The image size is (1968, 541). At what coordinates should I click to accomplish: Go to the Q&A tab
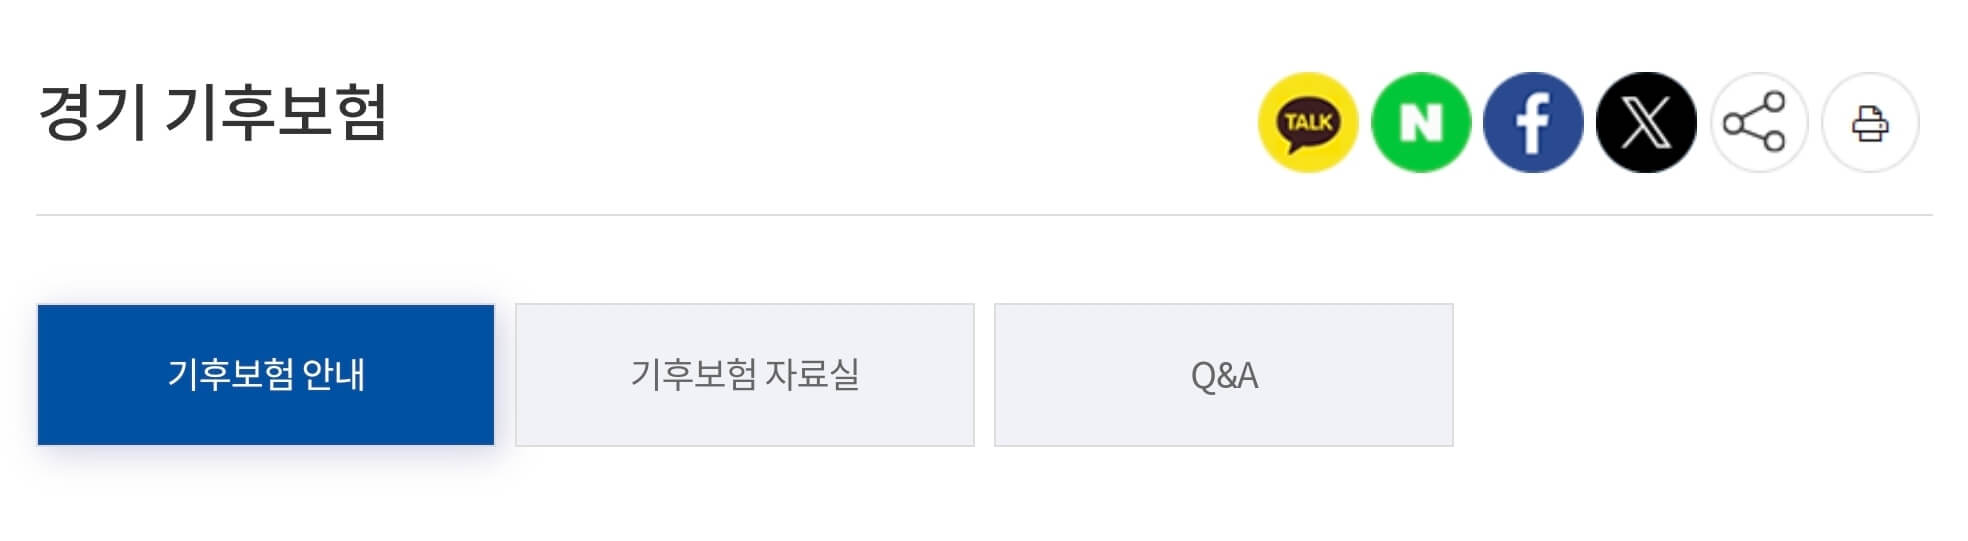1223,375
